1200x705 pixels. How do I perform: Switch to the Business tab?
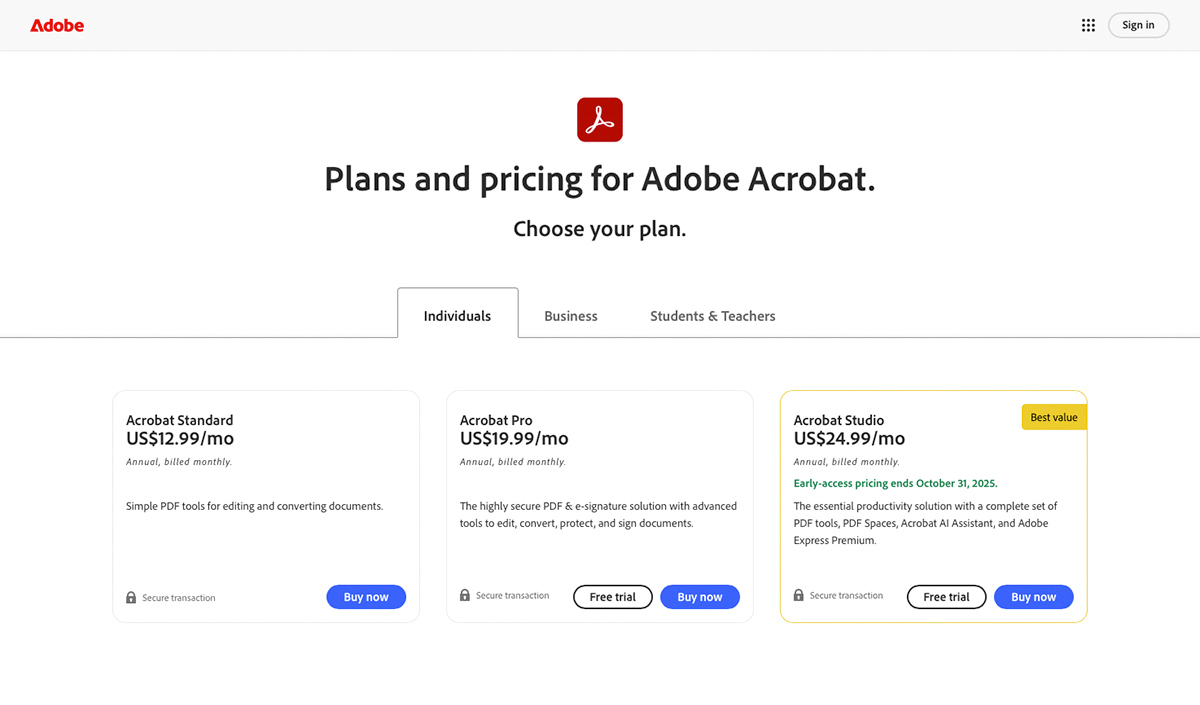(x=570, y=315)
